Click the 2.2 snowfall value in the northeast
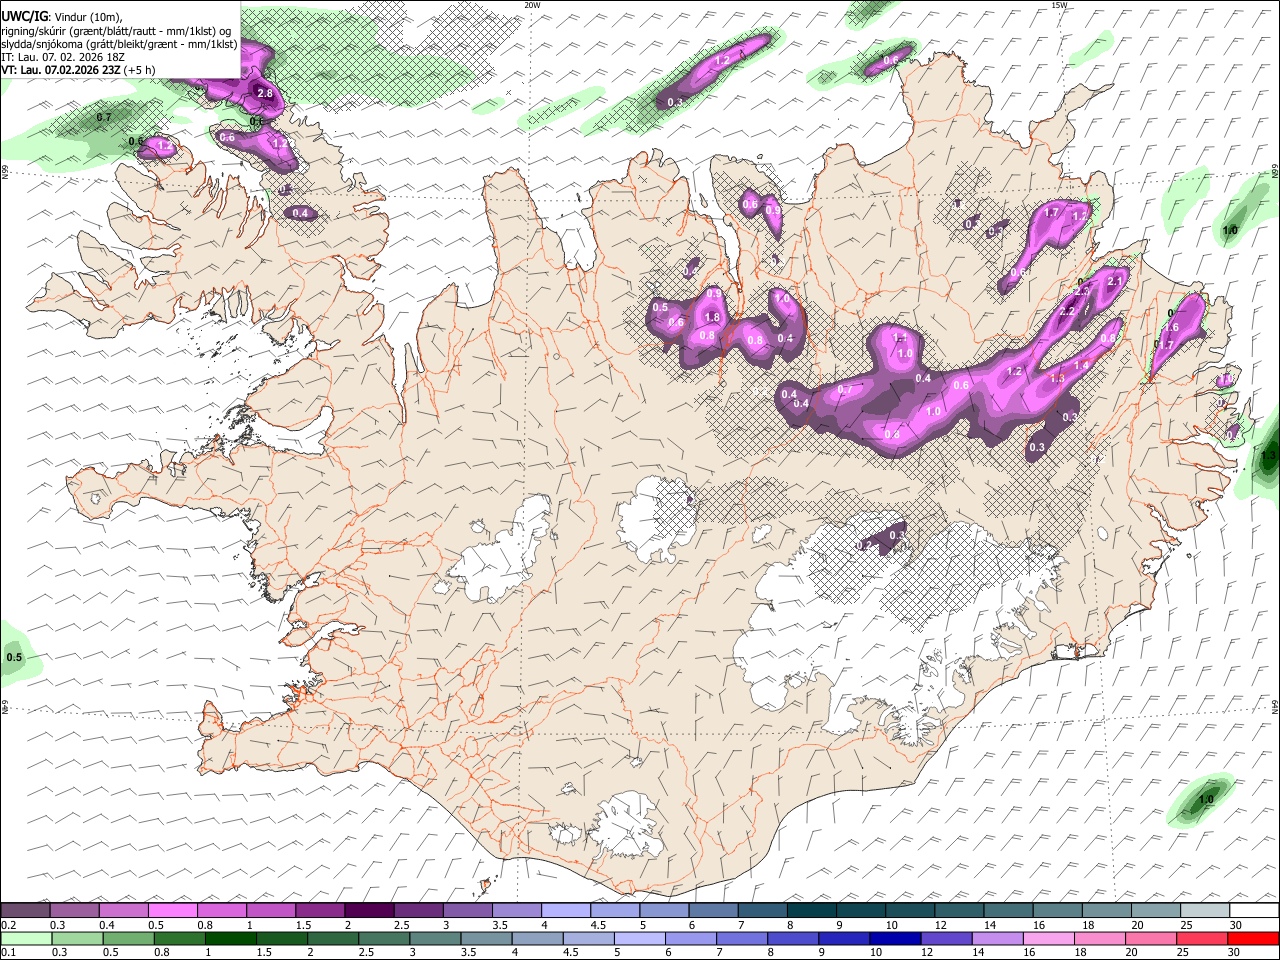This screenshot has width=1280, height=960. coord(1067,311)
